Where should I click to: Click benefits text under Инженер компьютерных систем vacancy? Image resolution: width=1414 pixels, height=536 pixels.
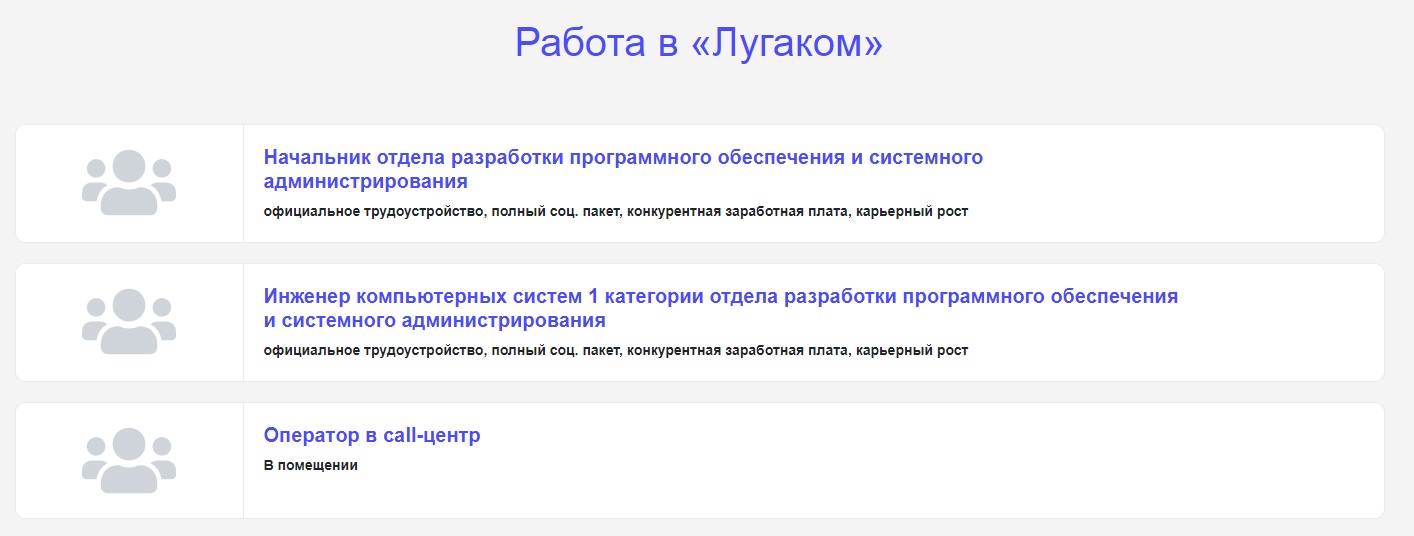616,351
